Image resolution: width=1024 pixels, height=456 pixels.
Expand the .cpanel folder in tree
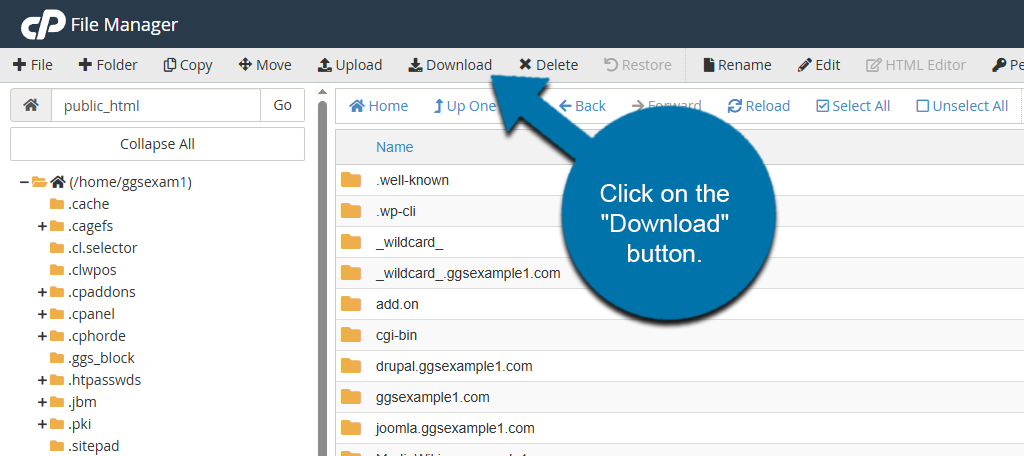pyautogui.click(x=42, y=314)
